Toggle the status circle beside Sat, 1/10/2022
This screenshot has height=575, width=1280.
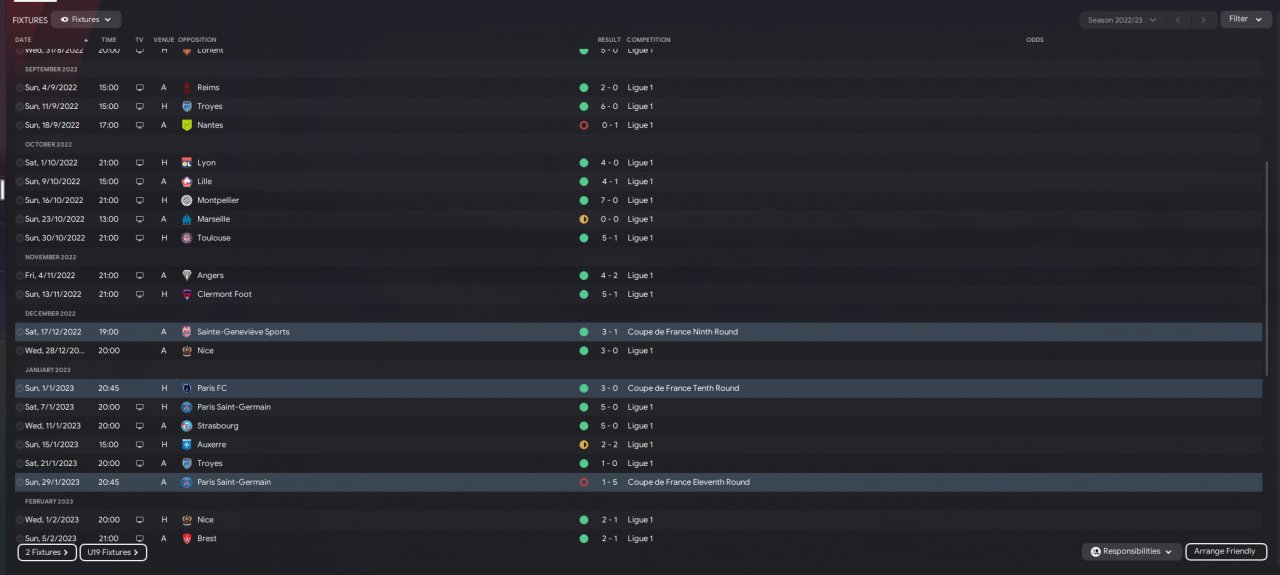(19, 163)
